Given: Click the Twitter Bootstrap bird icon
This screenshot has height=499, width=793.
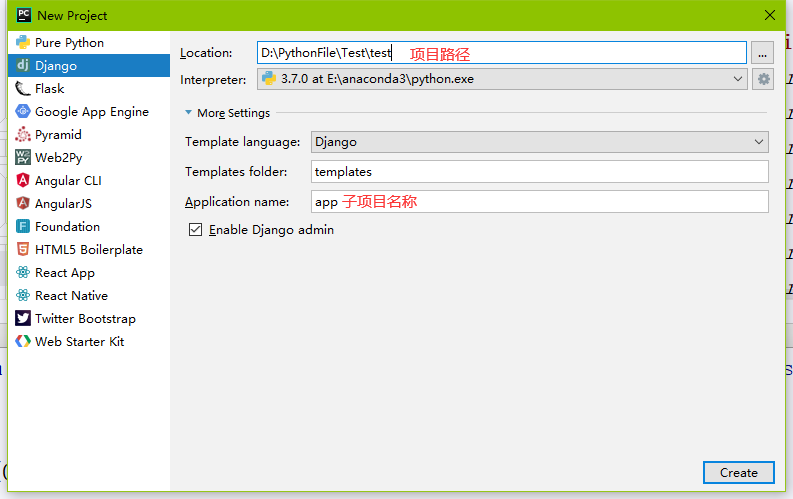Looking at the screenshot, I should click(23, 318).
